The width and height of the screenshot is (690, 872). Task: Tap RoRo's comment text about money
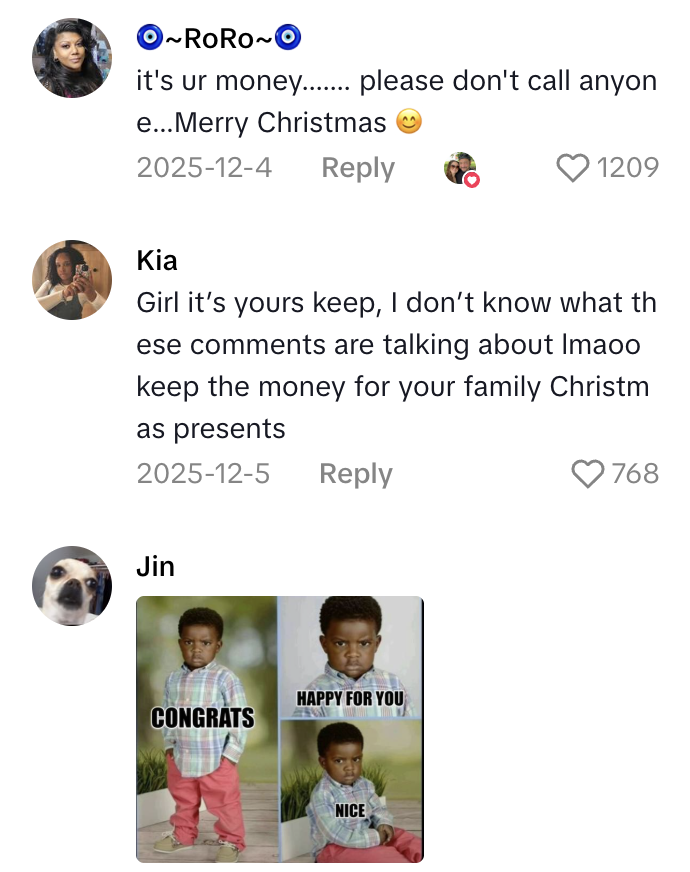pos(395,101)
